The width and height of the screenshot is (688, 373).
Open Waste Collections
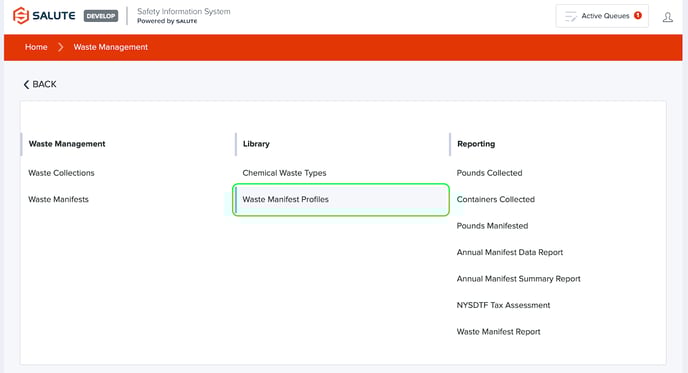(61, 173)
